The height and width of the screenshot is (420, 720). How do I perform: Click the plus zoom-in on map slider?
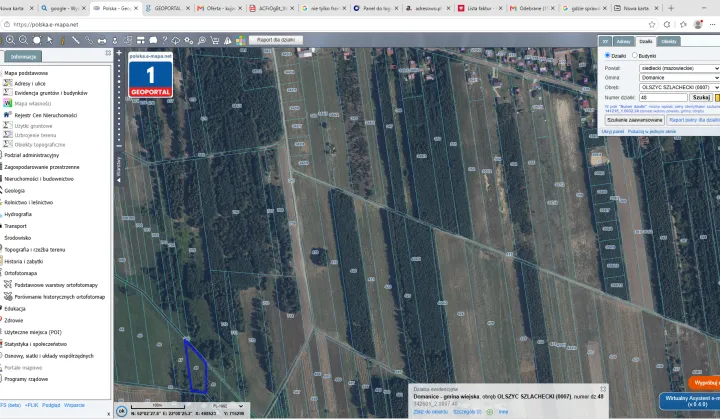click(x=119, y=53)
